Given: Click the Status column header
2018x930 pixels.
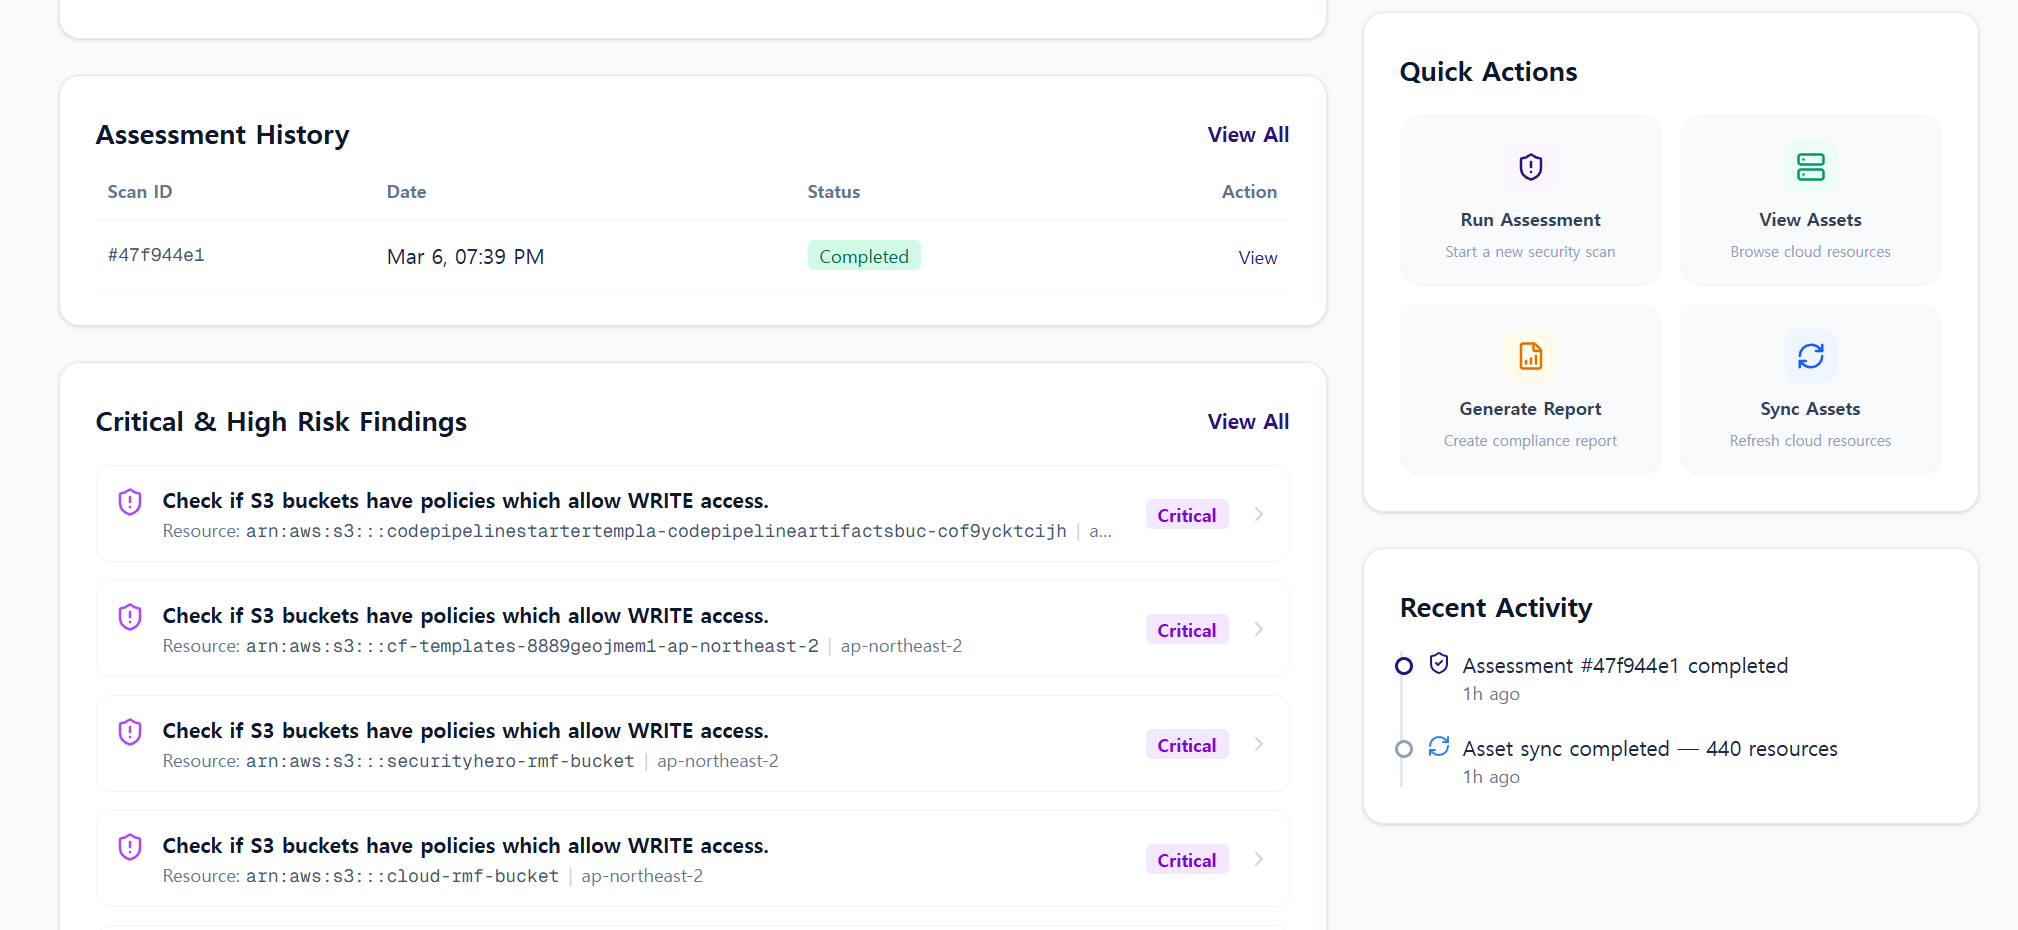Looking at the screenshot, I should (834, 192).
